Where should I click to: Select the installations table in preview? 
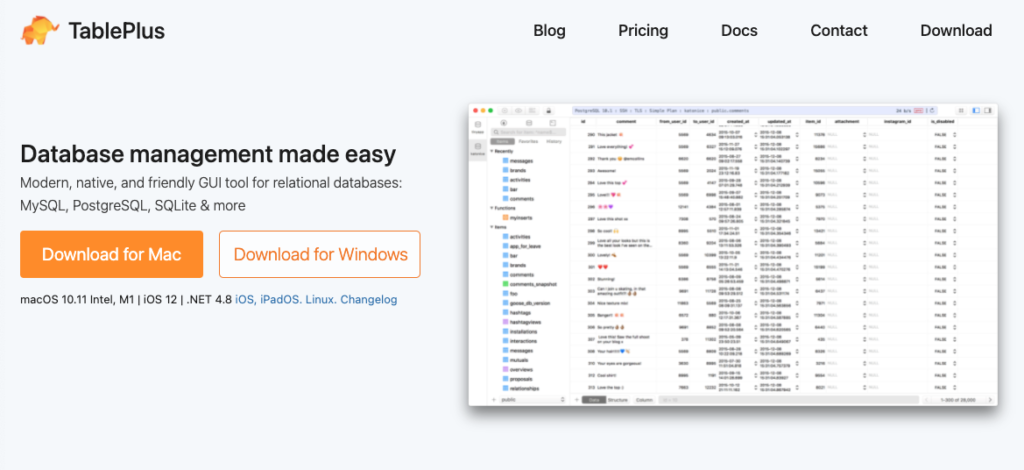click(x=520, y=332)
